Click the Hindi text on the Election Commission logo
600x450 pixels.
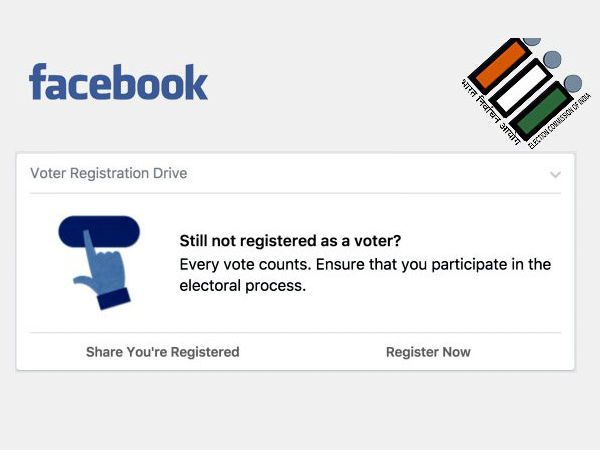click(x=482, y=106)
